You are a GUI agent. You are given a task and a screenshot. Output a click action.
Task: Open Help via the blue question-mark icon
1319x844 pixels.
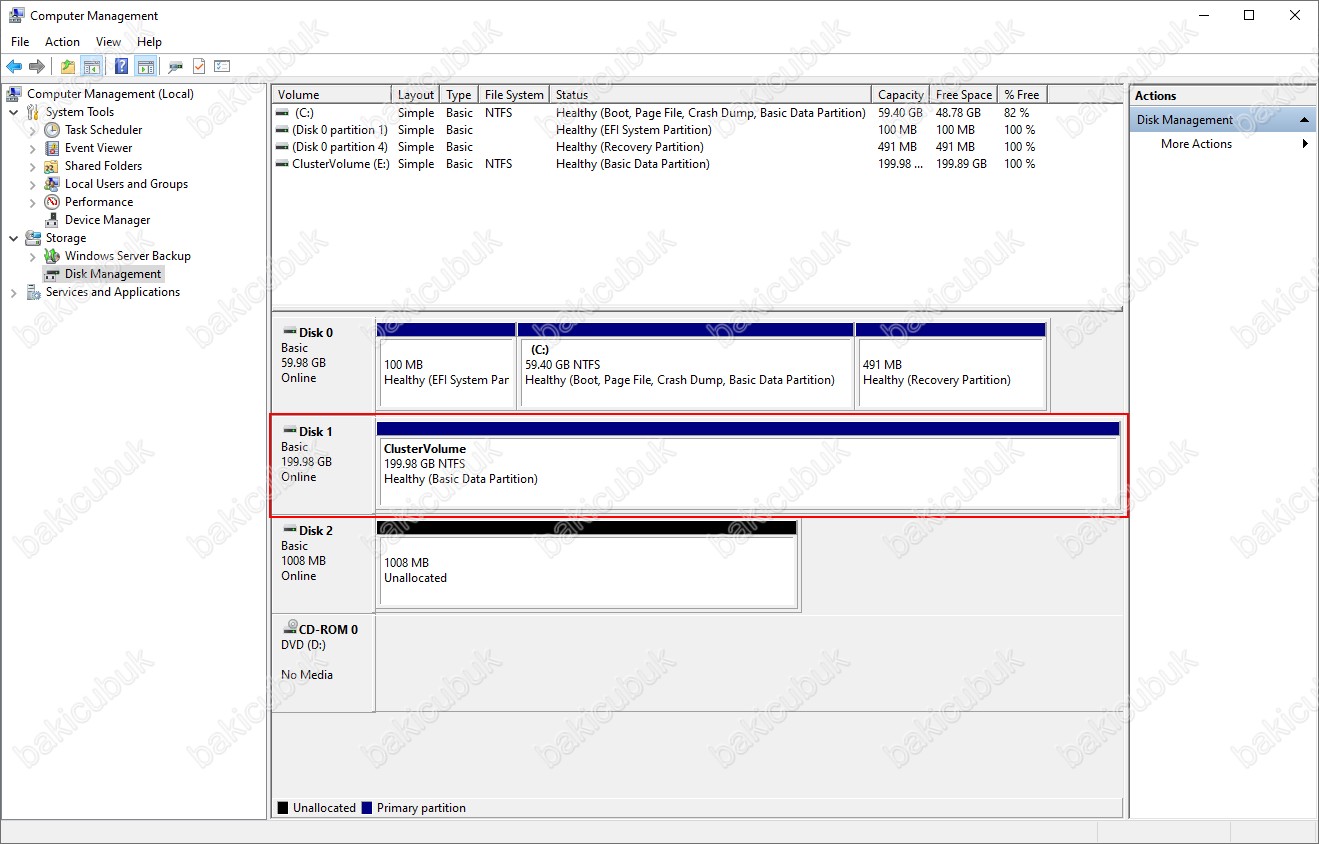tap(121, 67)
